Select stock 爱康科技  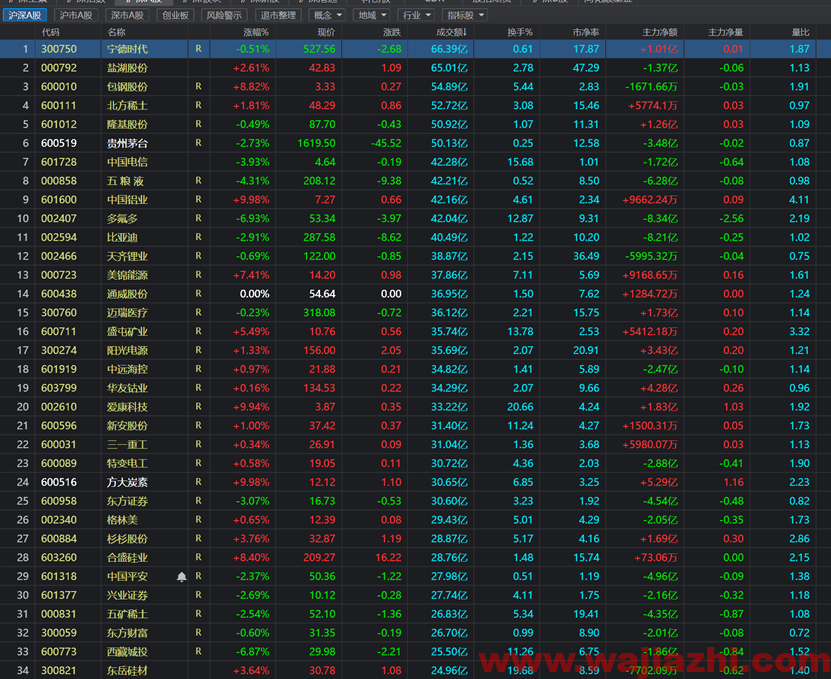(x=127, y=407)
